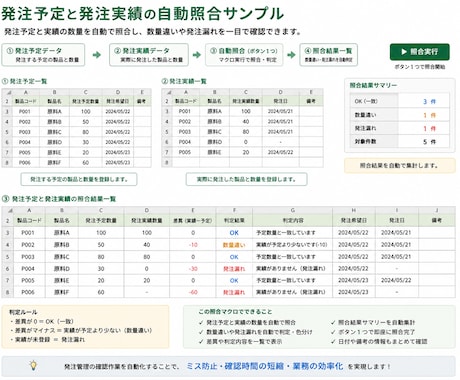Viewport: 460px width, 380px height.
Task: Click rule text 差異が 0 = OK（一致）
Action: click(42, 322)
